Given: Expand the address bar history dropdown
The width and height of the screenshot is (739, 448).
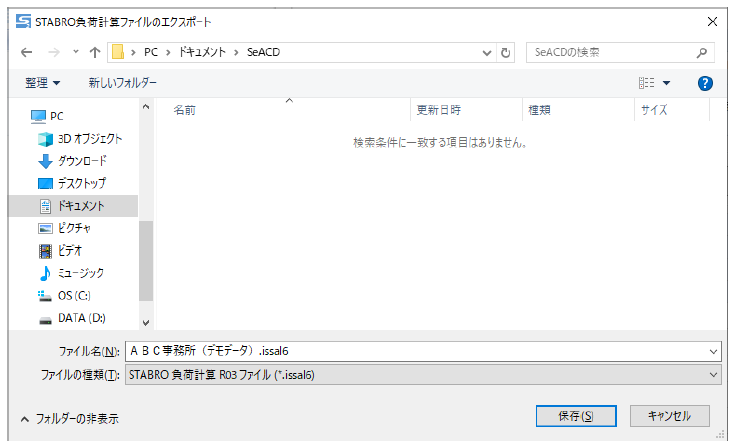Looking at the screenshot, I should [486, 51].
